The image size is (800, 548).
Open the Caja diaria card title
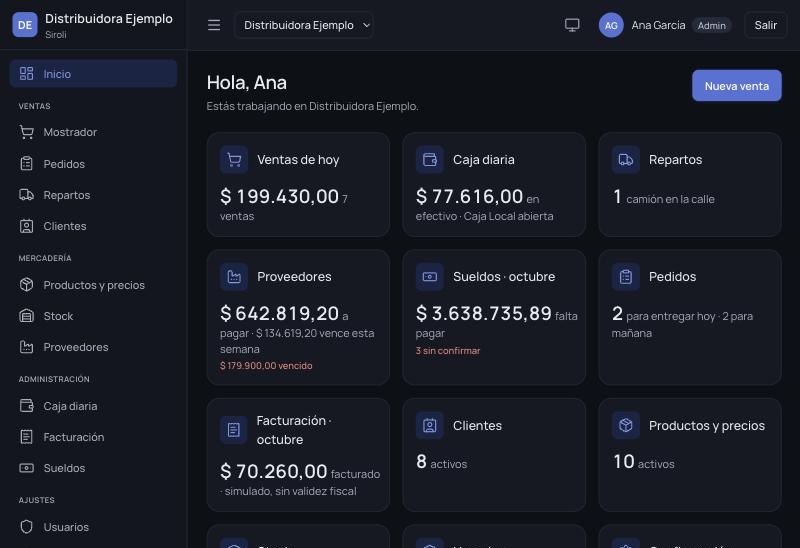point(484,160)
